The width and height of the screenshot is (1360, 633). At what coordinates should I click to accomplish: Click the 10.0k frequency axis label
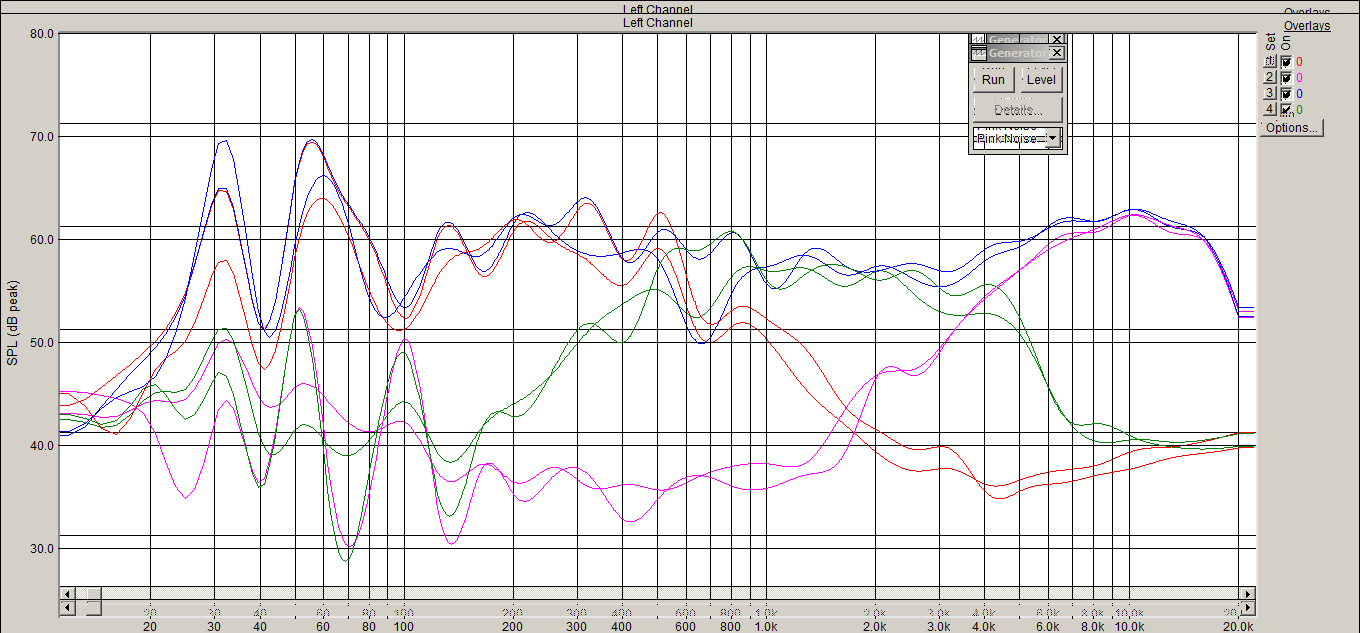(1129, 626)
